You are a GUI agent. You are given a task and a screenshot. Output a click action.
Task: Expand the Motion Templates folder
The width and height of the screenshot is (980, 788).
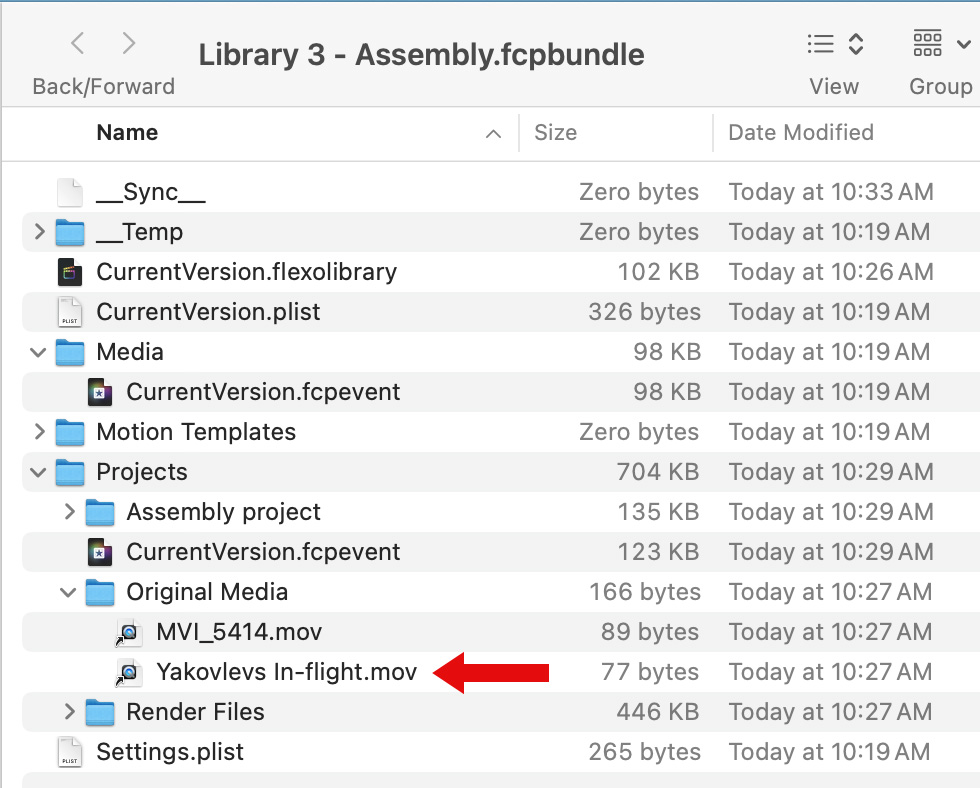(39, 432)
